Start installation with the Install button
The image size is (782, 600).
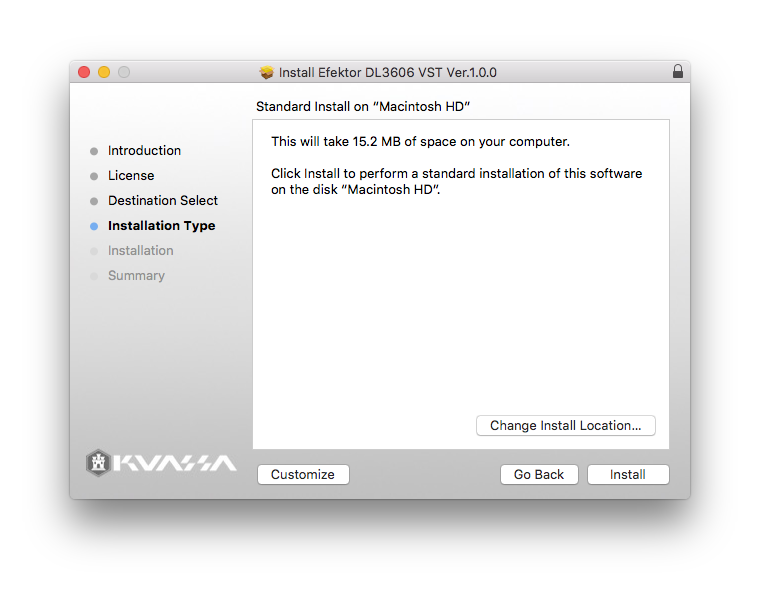[628, 475]
